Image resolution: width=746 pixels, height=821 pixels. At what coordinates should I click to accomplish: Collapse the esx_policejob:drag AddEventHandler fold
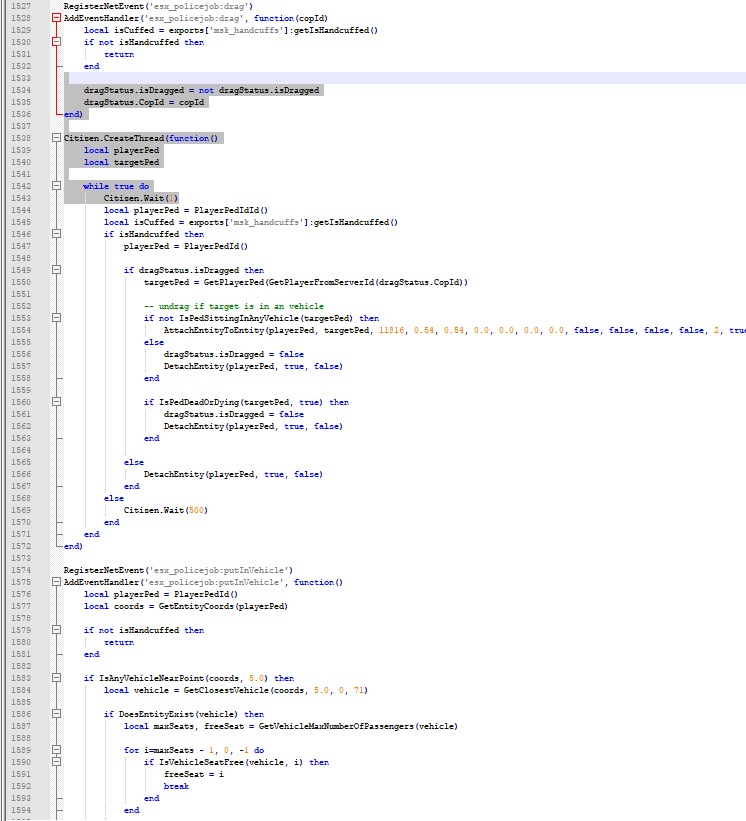point(56,19)
